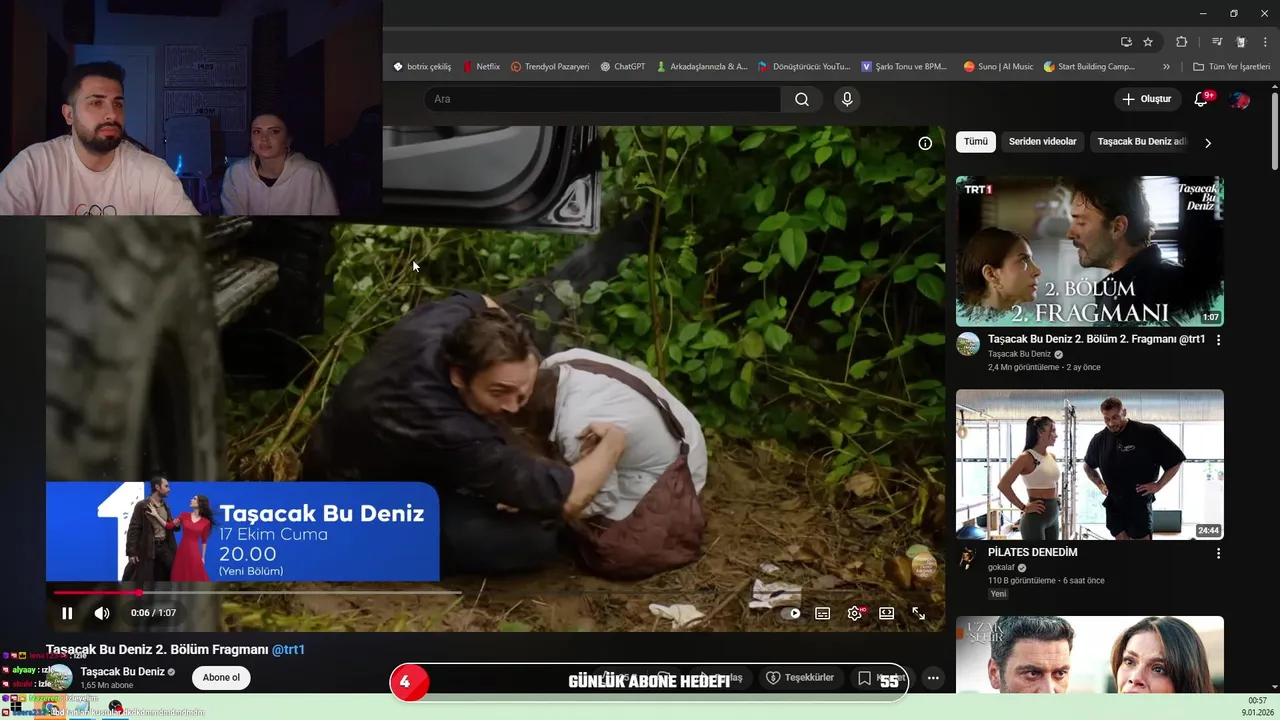Click the YouTube search magnifier button
The width and height of the screenshot is (1280, 720).
click(802, 99)
